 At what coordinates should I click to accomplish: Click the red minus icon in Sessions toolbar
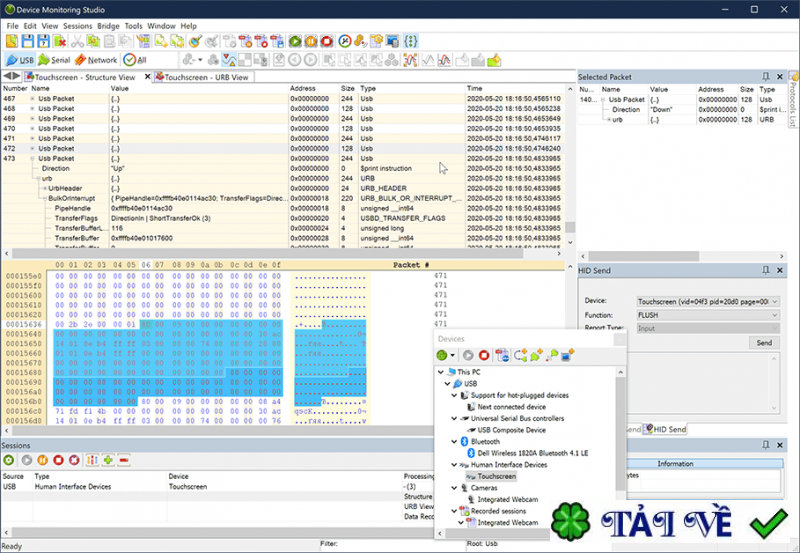point(124,459)
